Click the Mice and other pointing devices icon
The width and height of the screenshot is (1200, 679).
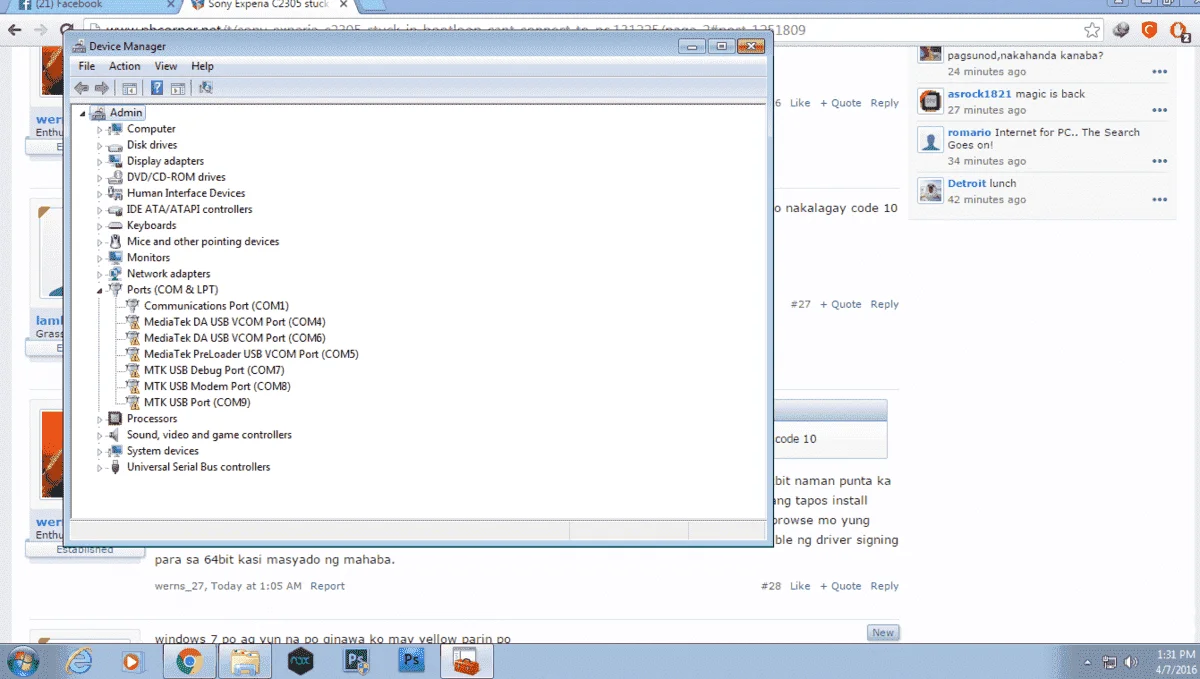tap(115, 241)
